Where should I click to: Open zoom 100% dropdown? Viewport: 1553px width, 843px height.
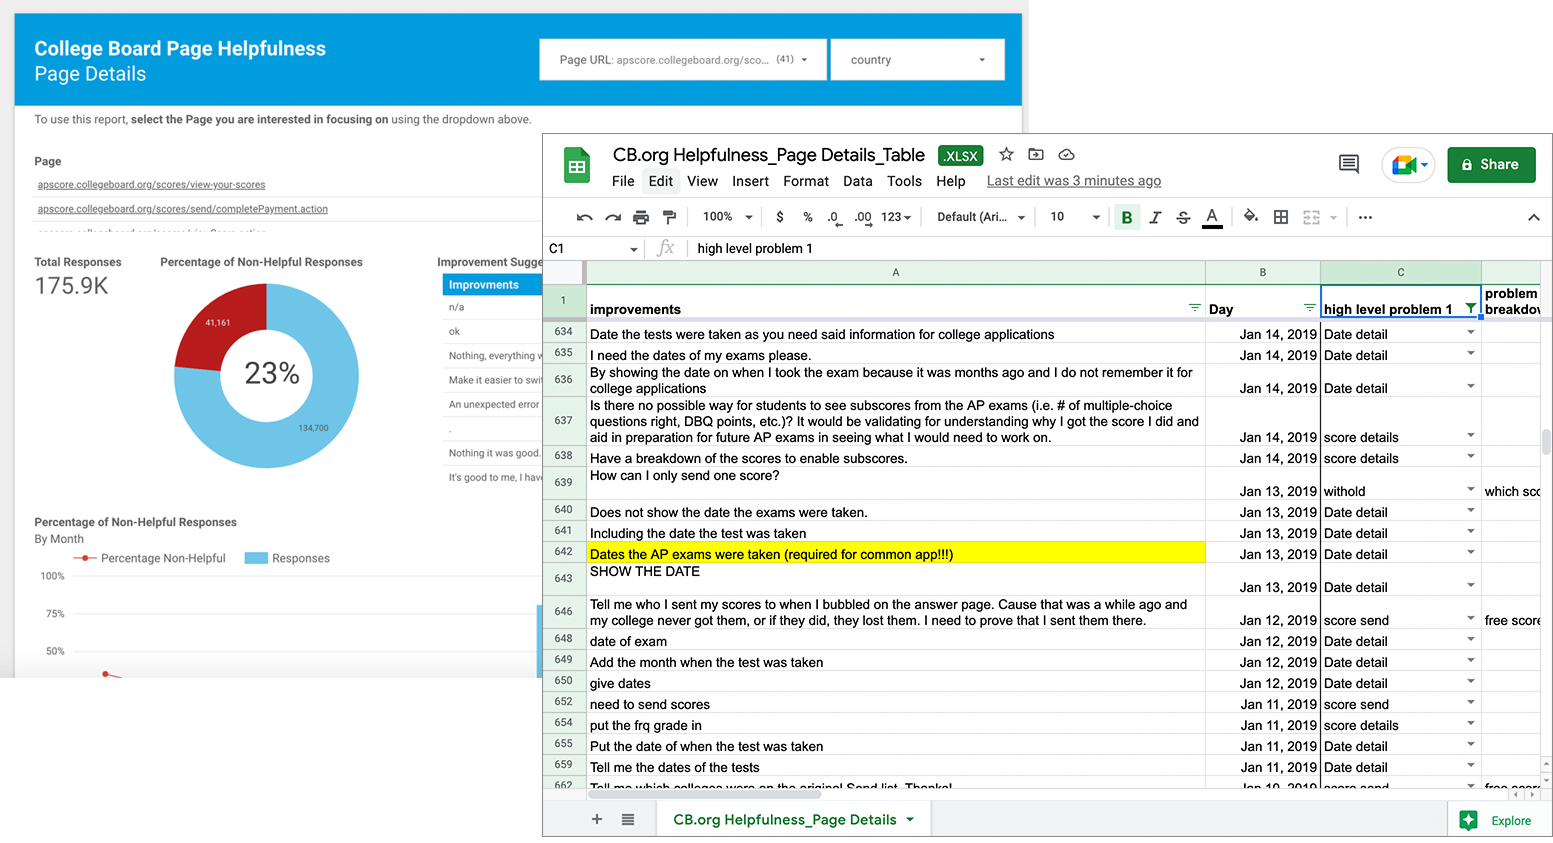(727, 217)
